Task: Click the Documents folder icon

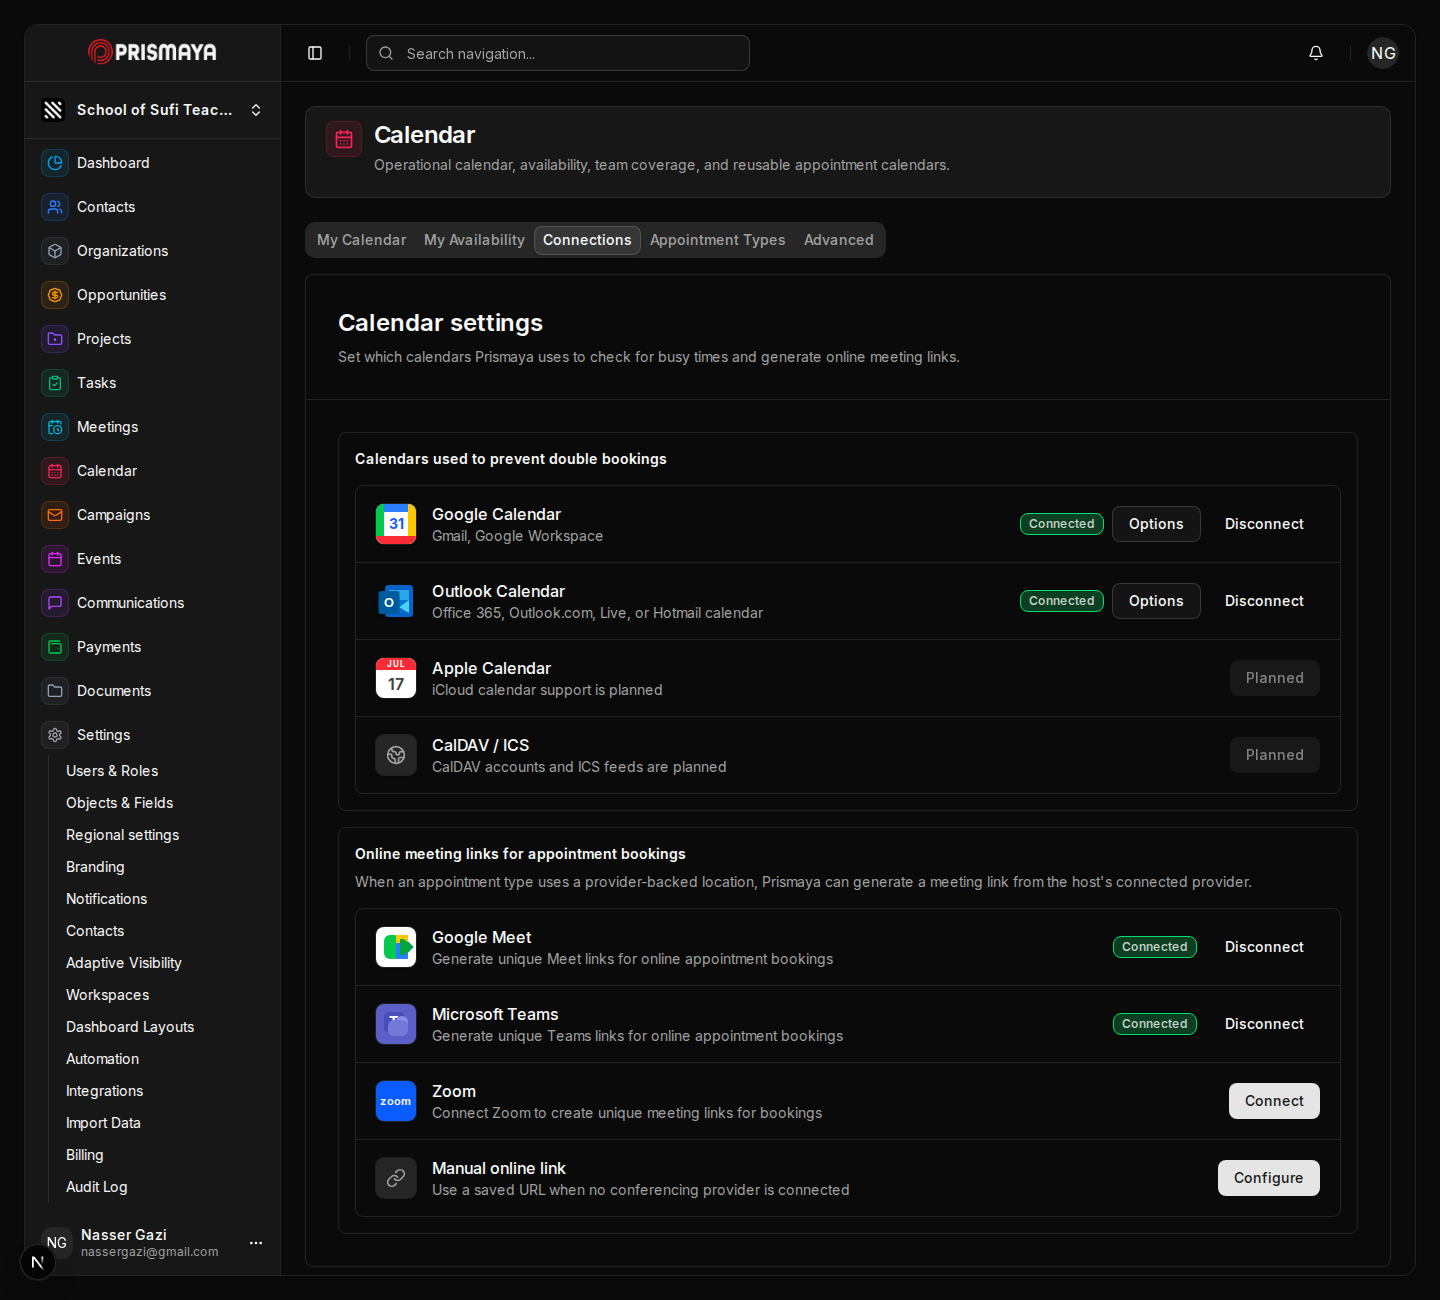Action: click(x=55, y=691)
